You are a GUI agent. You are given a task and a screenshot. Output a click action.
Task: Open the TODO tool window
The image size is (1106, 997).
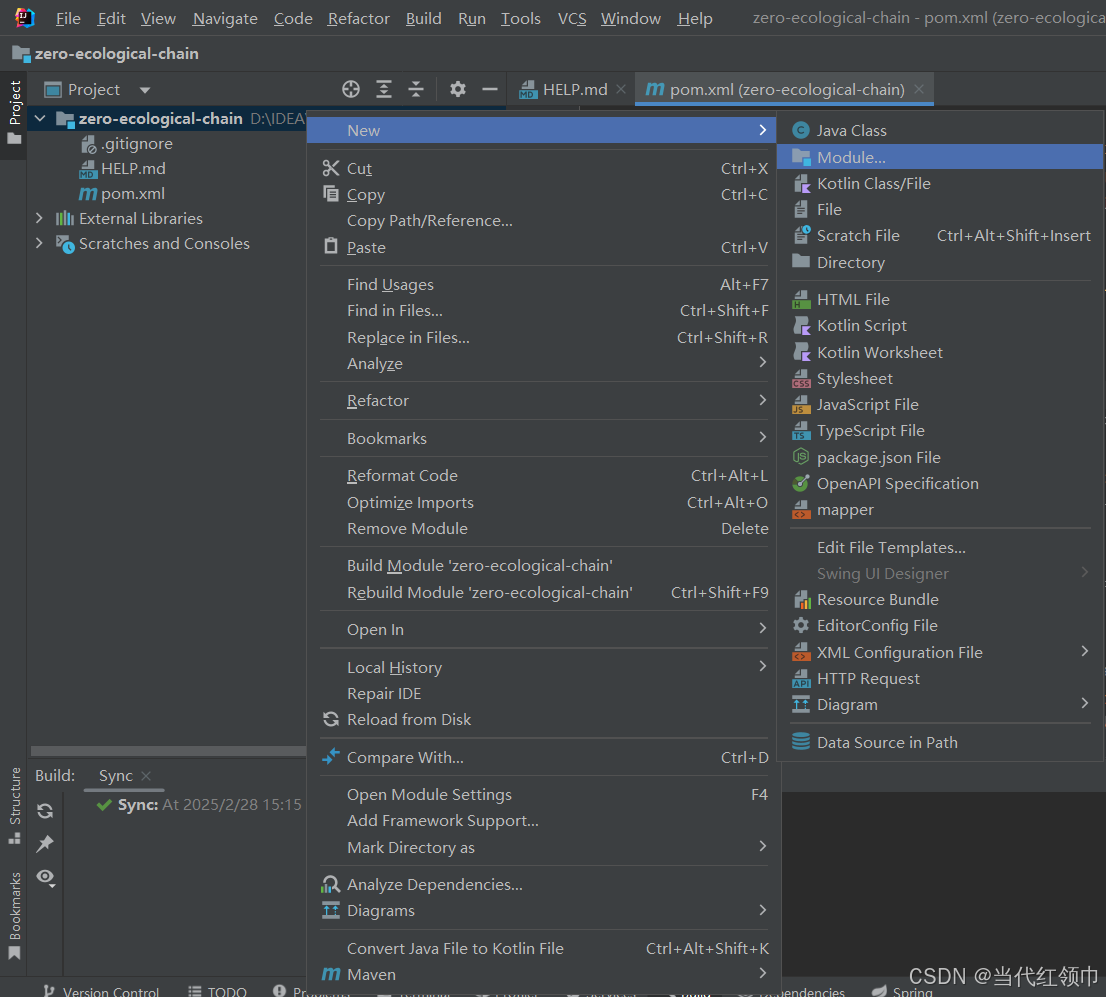tap(217, 991)
